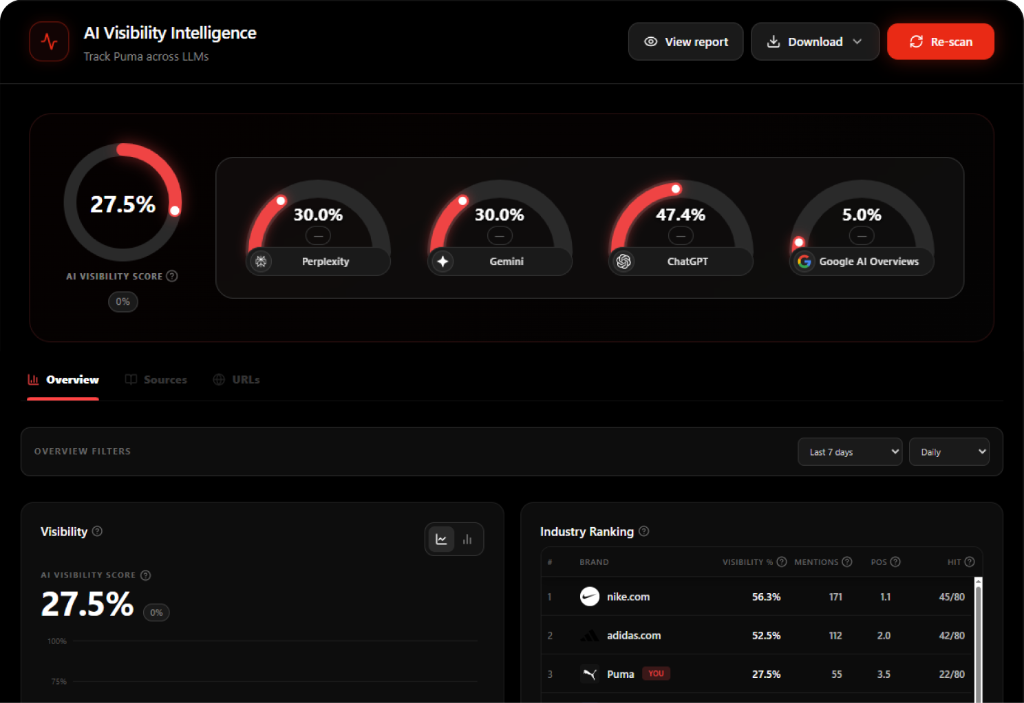Screen dimensions: 1024x703
Task: Switch to the Sources tab
Action: [156, 380]
